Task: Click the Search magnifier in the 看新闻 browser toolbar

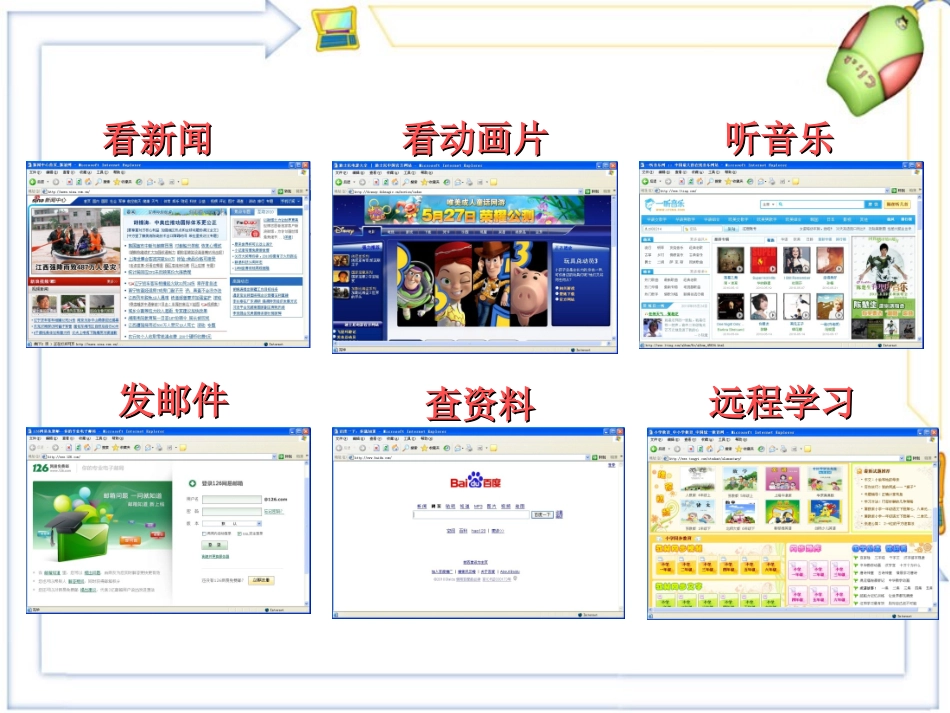Action: pyautogui.click(x=98, y=181)
